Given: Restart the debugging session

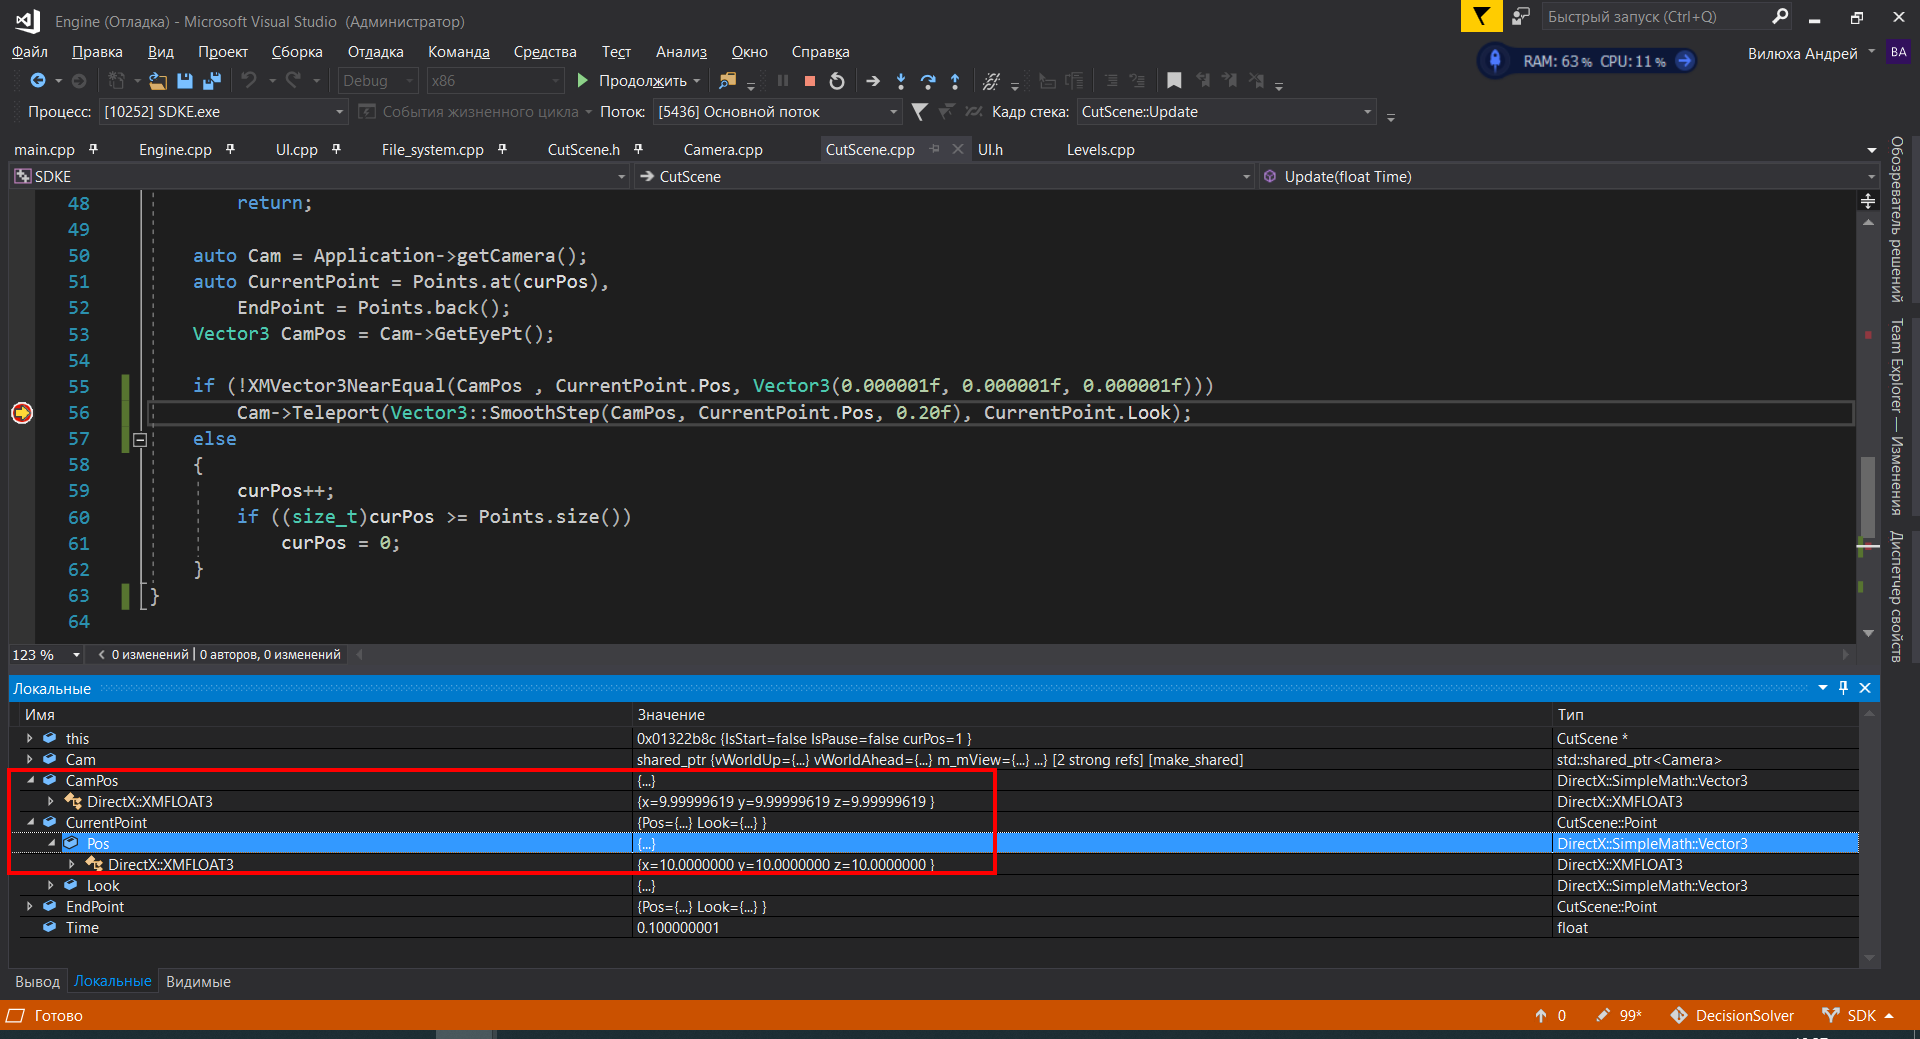Looking at the screenshot, I should tap(837, 81).
